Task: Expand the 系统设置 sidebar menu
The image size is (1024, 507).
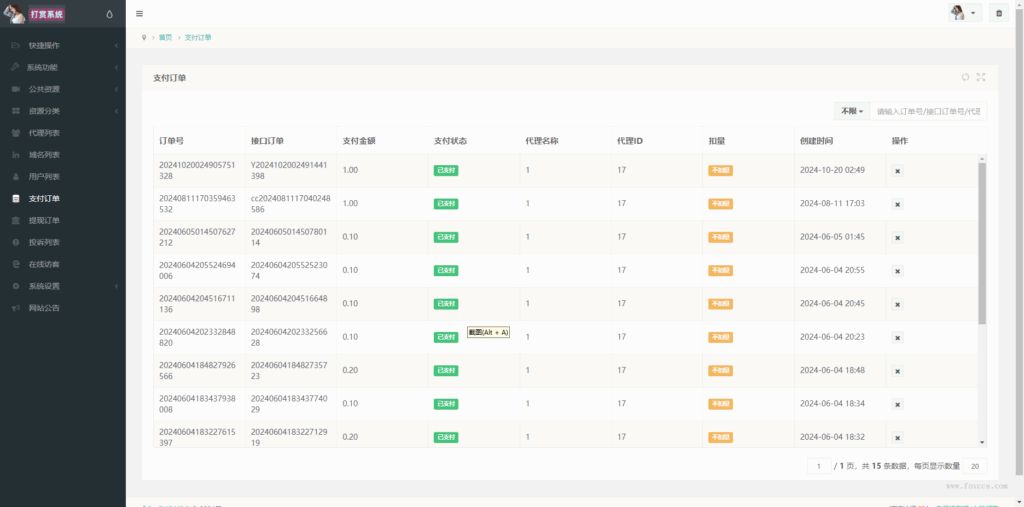Action: coord(62,286)
